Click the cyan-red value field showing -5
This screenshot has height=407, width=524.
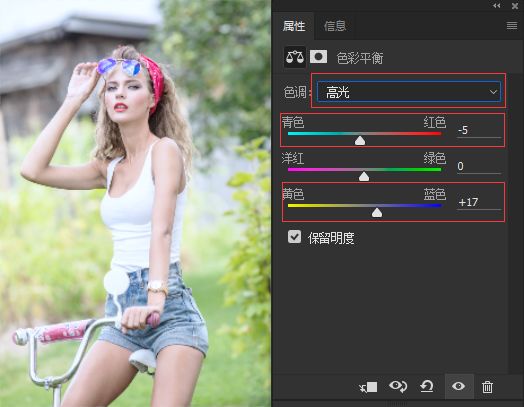coord(479,130)
